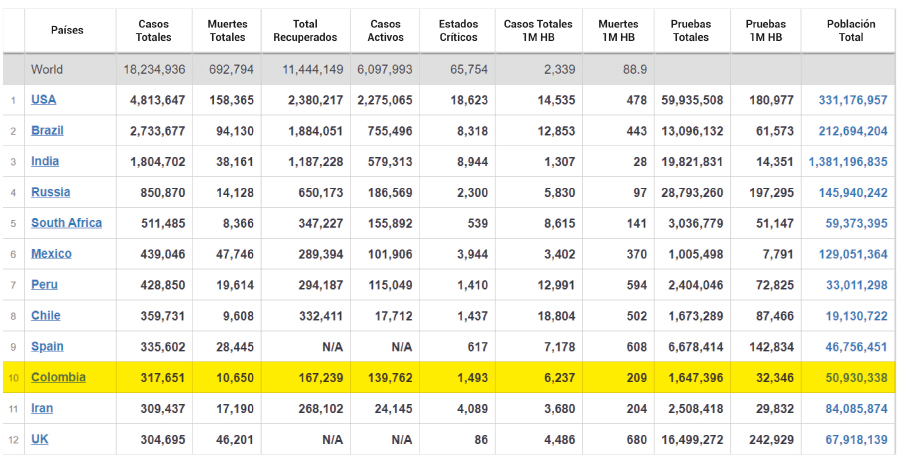Open the Brazil country link

[47, 131]
